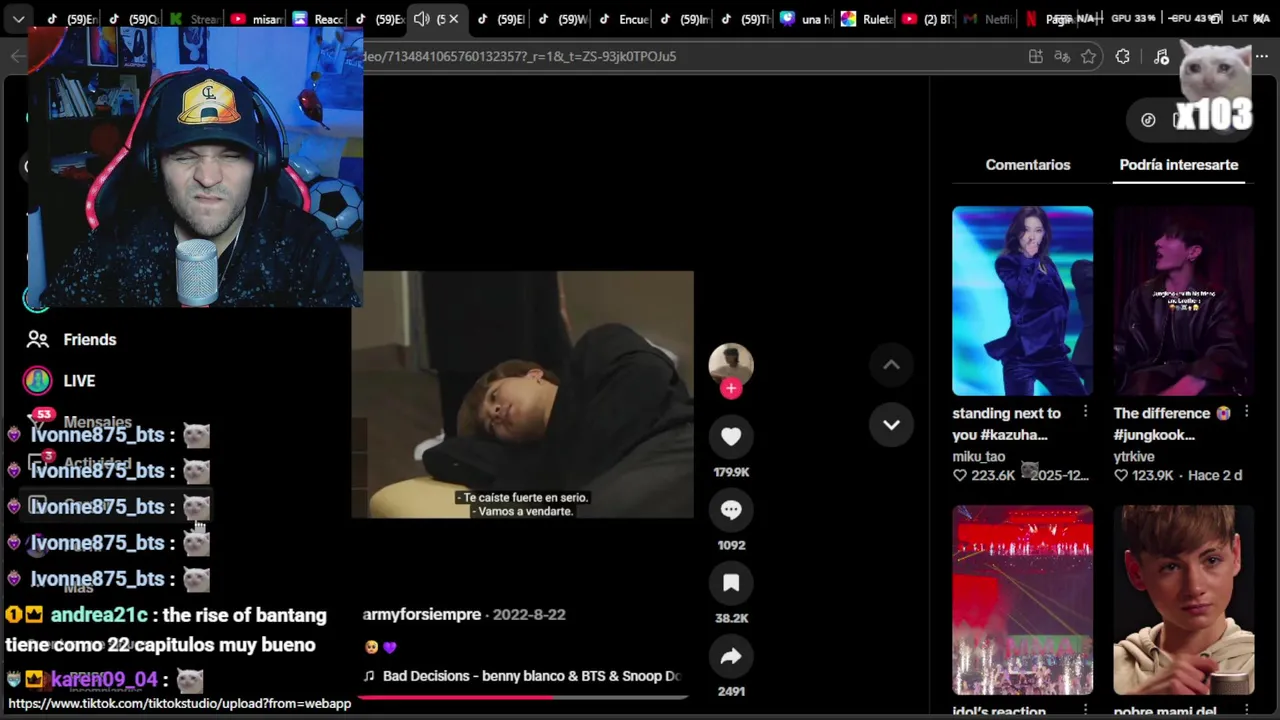Image resolution: width=1280 pixels, height=720 pixels.
Task: Mute the active tab via speaker icon
Action: [421, 19]
